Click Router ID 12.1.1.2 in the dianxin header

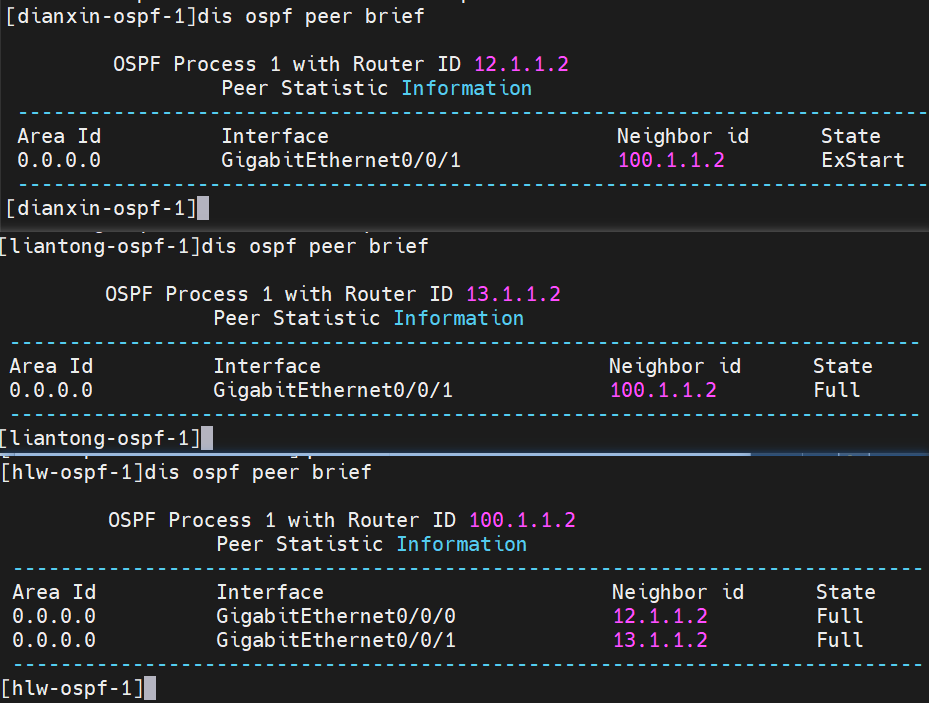(521, 64)
